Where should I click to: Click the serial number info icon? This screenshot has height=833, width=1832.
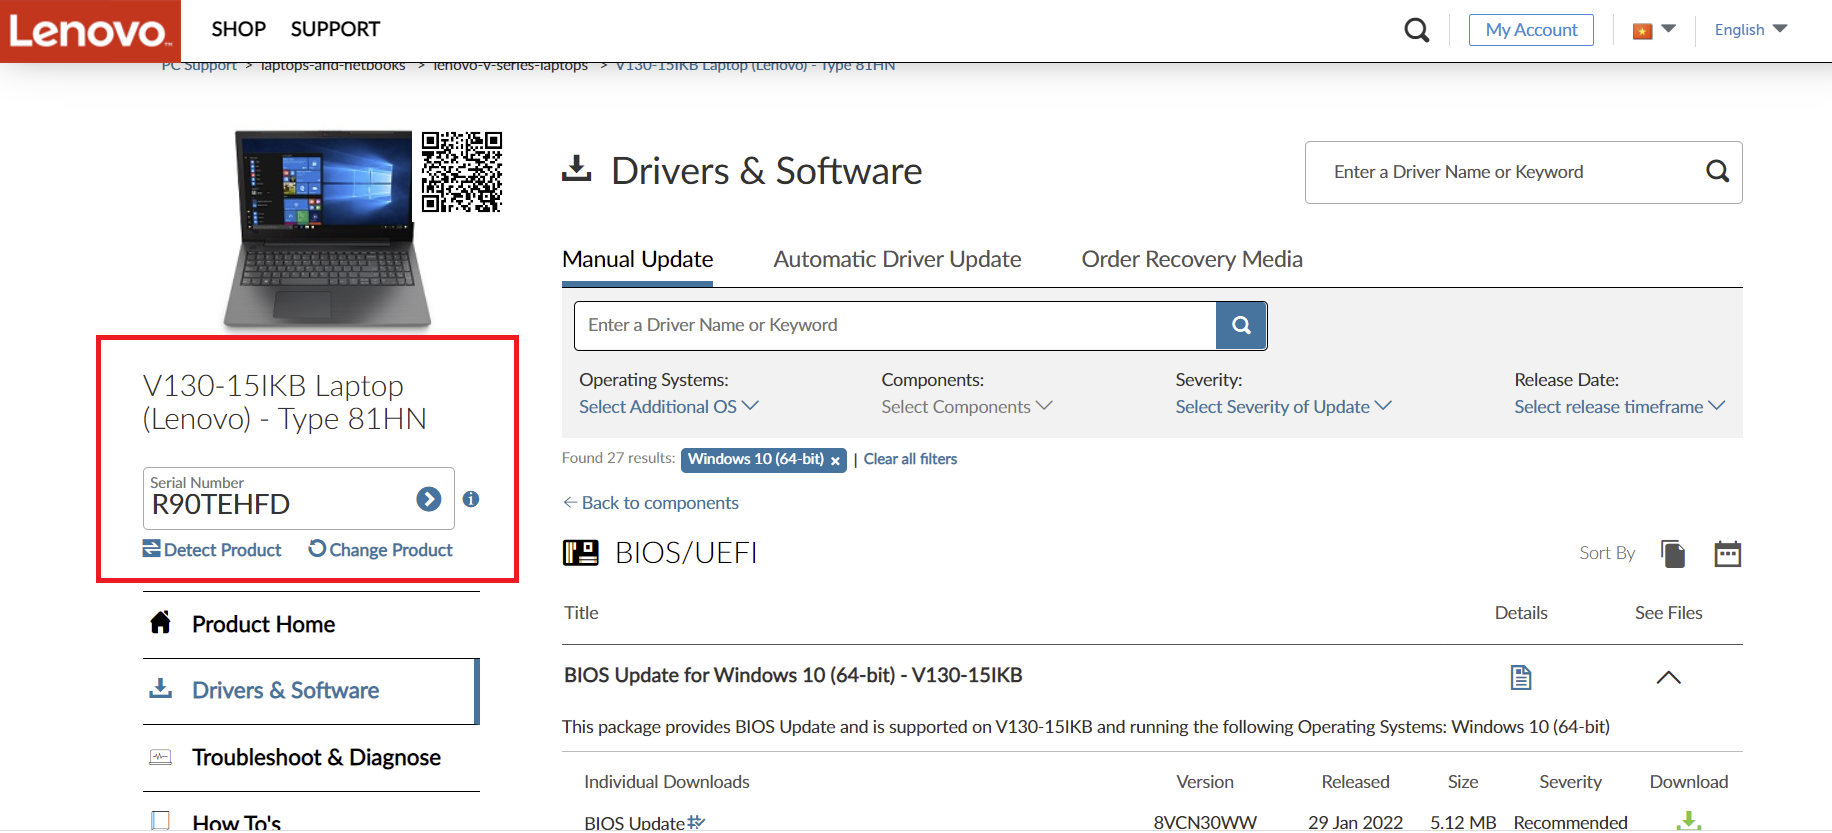point(471,499)
